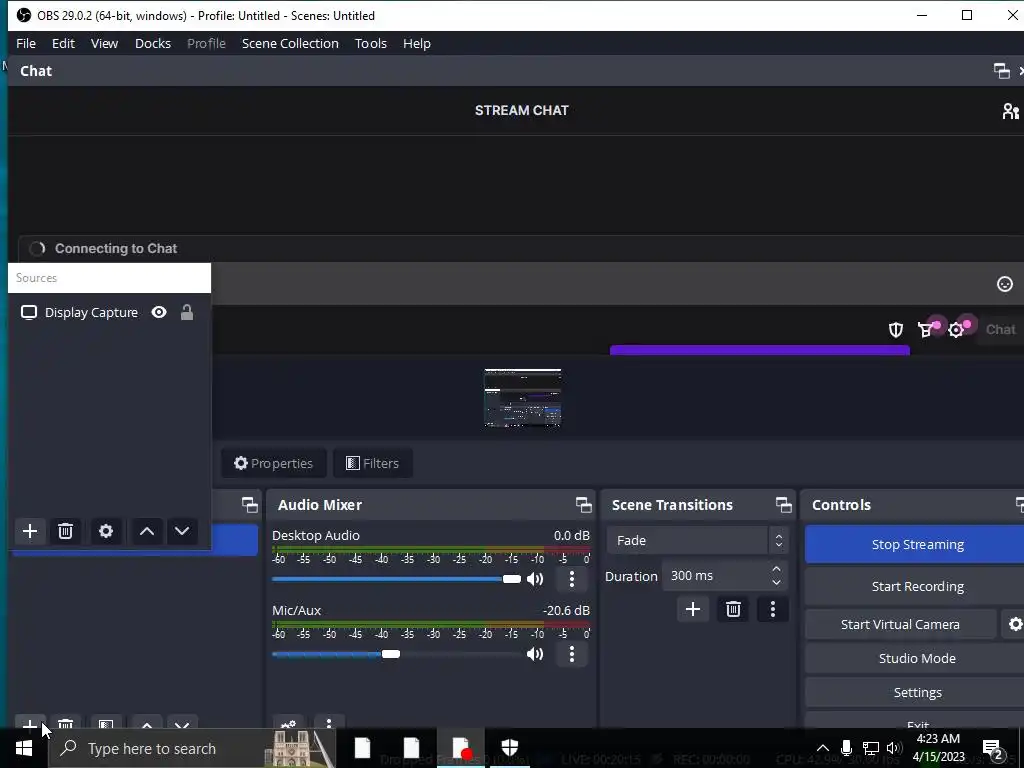Toggle visibility of Display Capture source
This screenshot has height=768, width=1024.
click(x=159, y=312)
